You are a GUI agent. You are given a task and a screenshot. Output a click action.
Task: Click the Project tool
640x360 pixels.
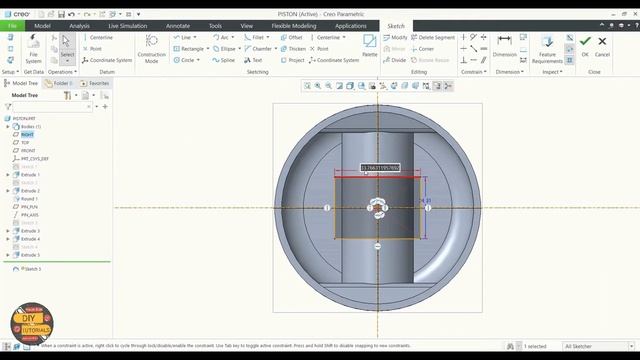pyautogui.click(x=292, y=60)
